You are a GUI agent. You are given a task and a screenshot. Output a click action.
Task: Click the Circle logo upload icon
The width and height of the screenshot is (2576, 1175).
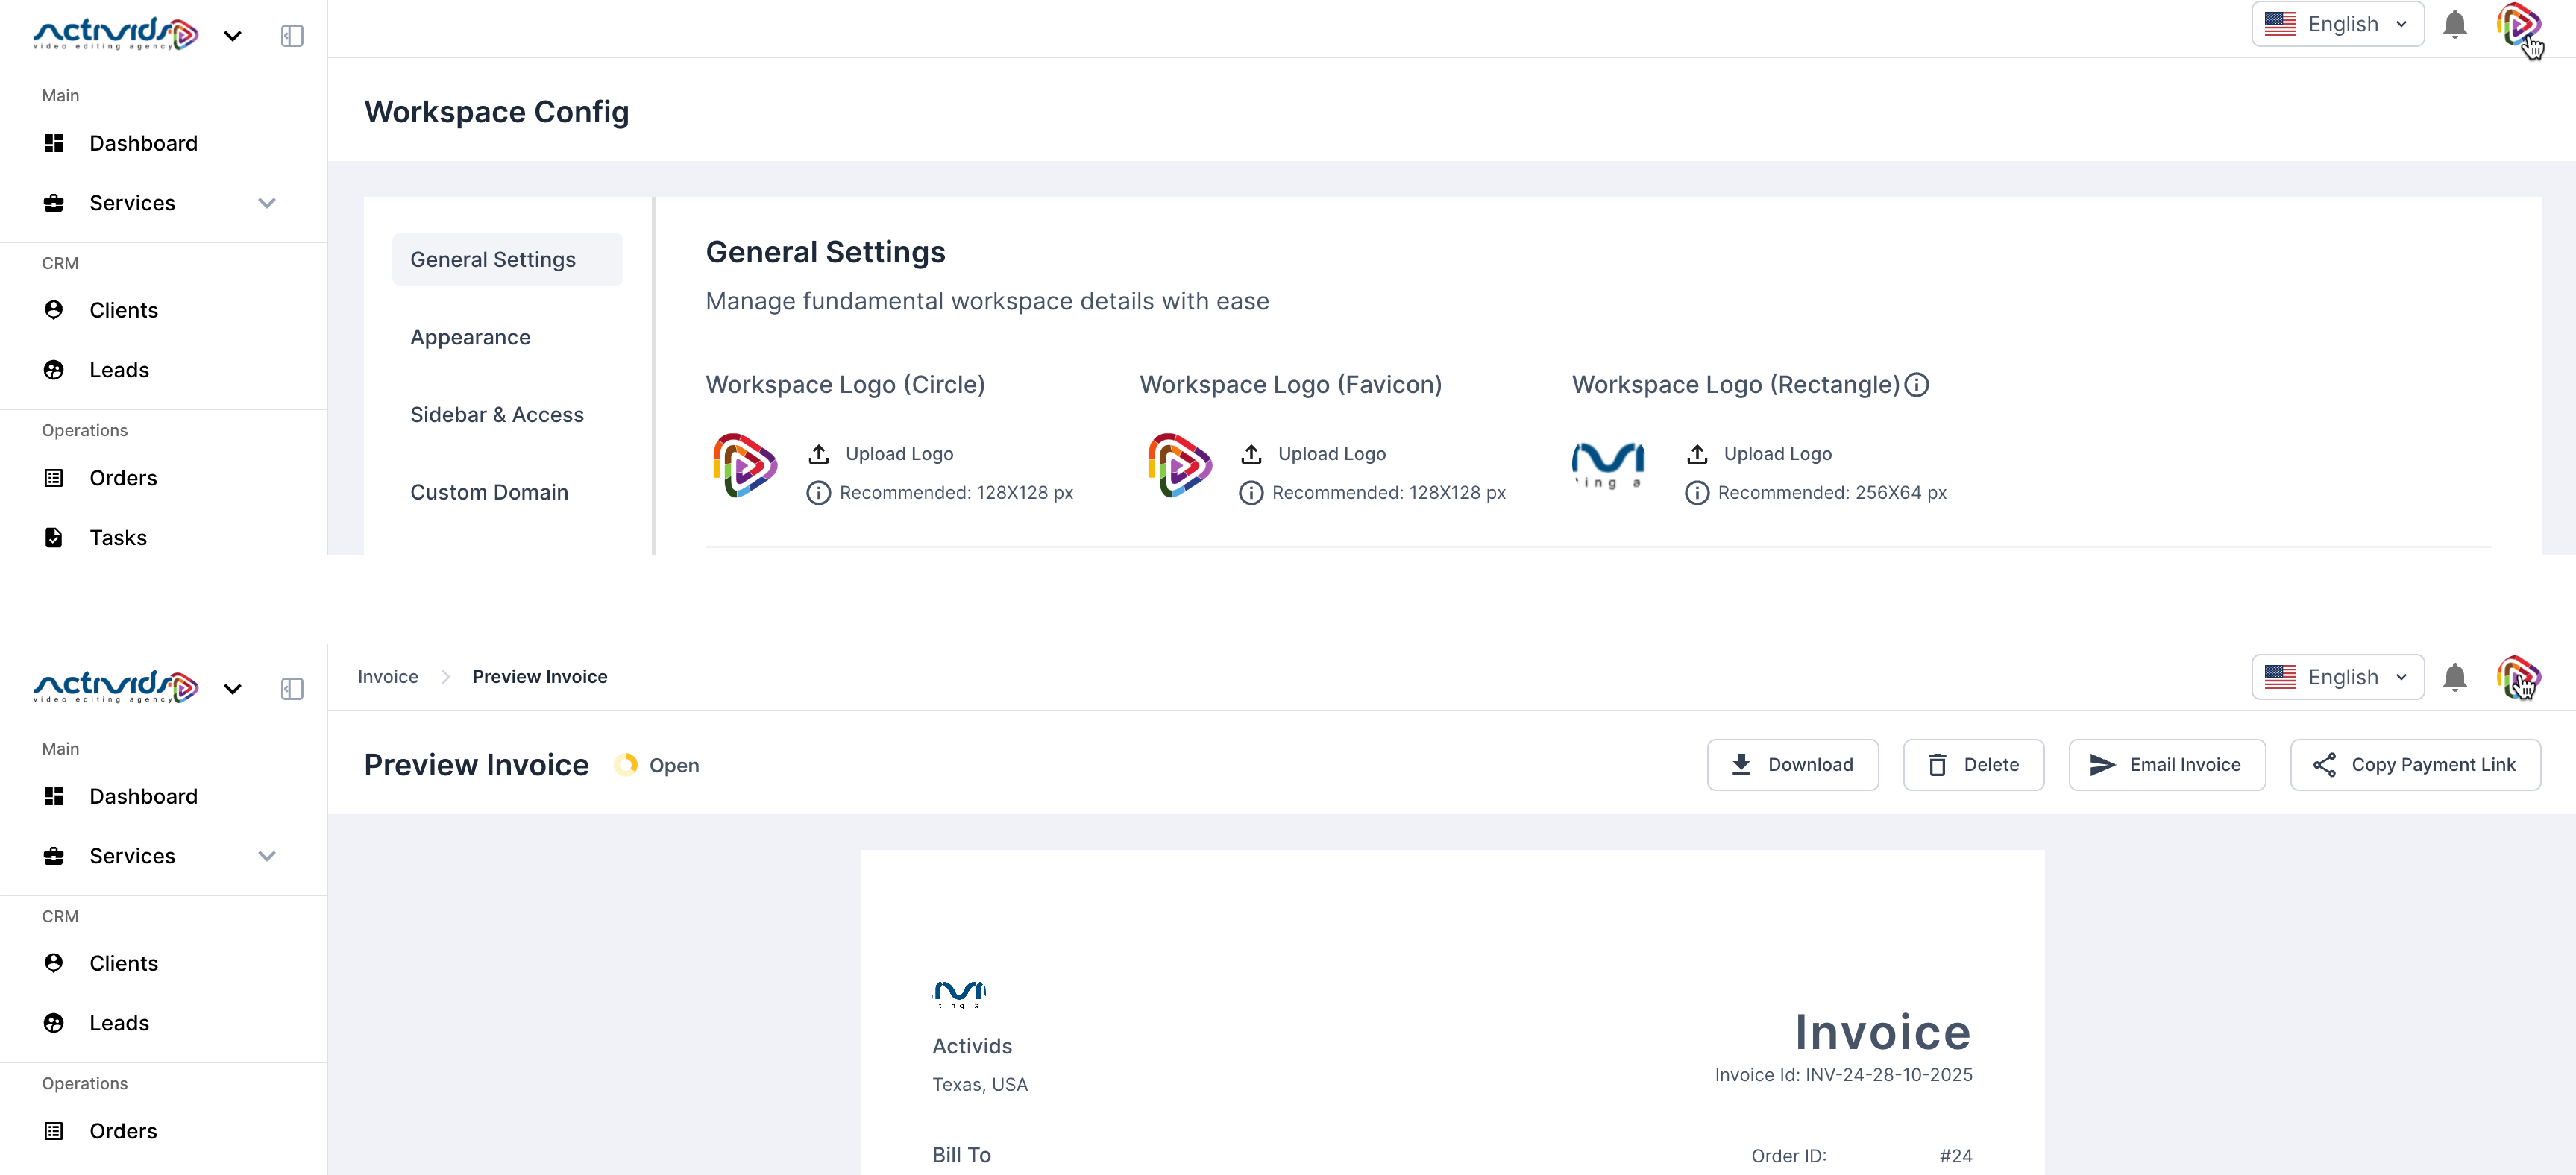[819, 454]
